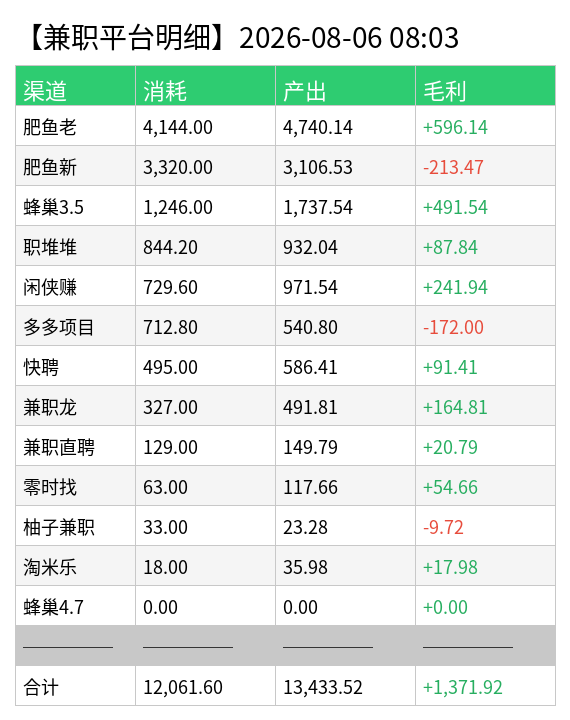Click the 产出 column header
The height and width of the screenshot is (720, 570).
tap(345, 86)
